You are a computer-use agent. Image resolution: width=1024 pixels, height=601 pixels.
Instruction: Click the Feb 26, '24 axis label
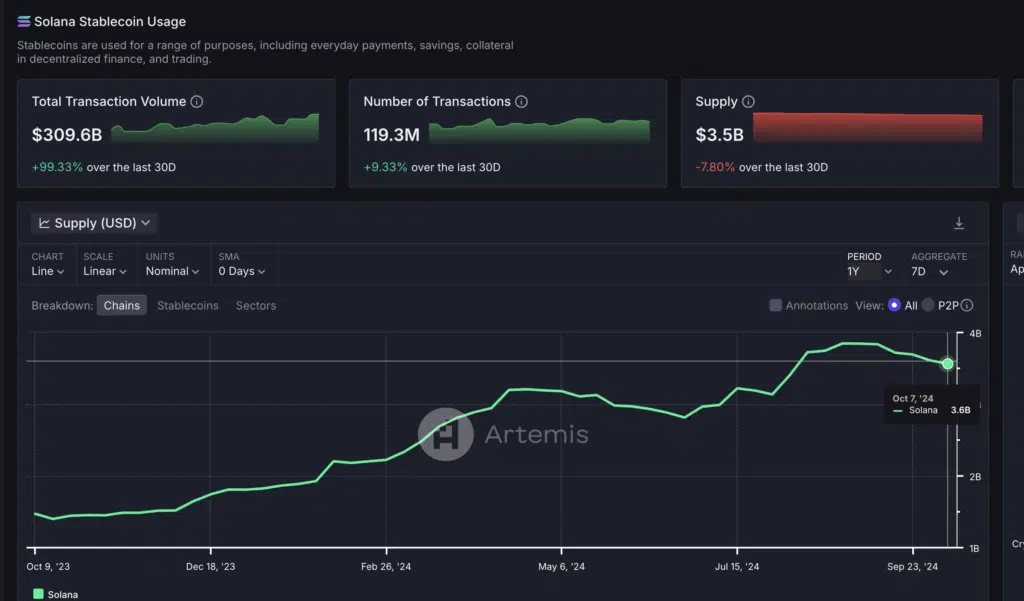click(x=386, y=566)
